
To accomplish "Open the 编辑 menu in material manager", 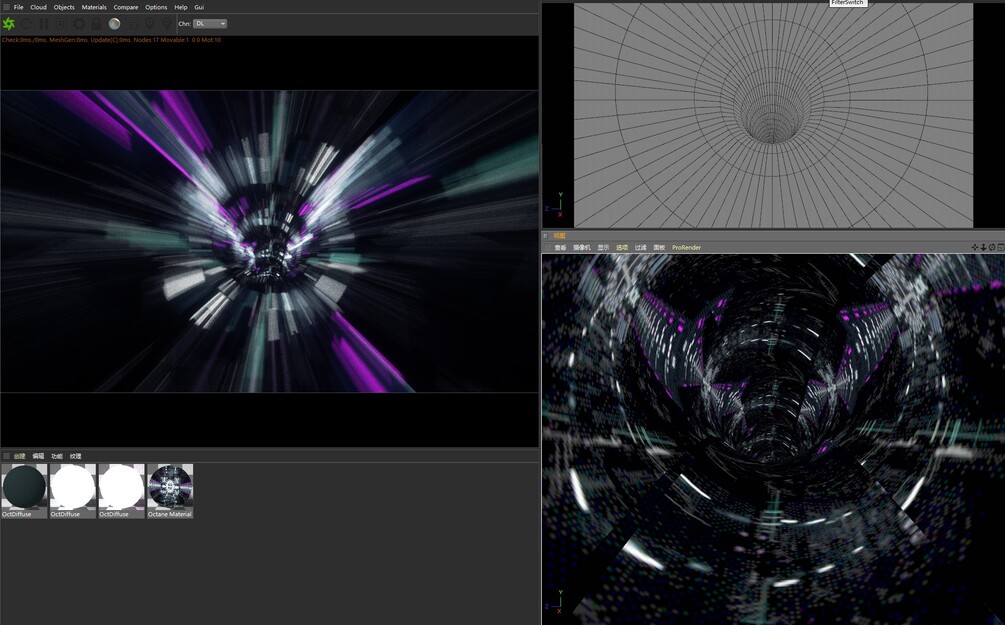I will coord(38,456).
